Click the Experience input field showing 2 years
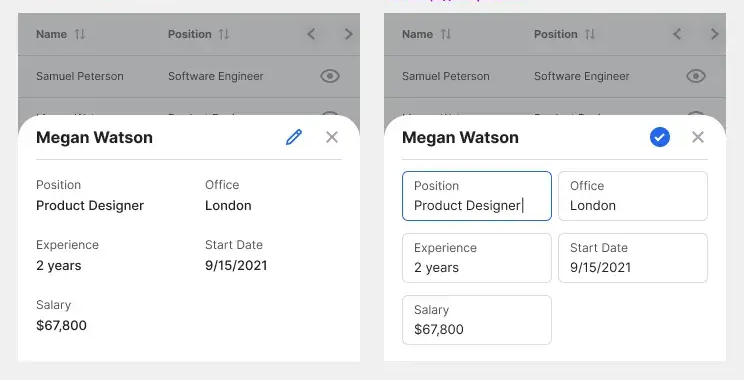744x380 pixels. (x=477, y=258)
